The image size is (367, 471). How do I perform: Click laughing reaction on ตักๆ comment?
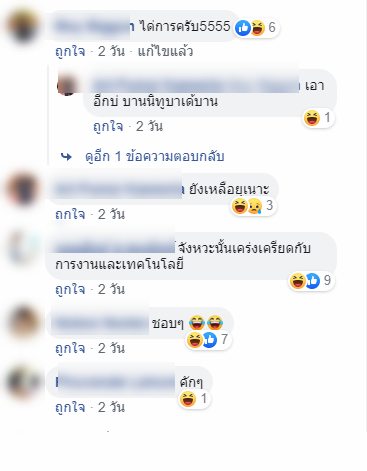coord(188,399)
